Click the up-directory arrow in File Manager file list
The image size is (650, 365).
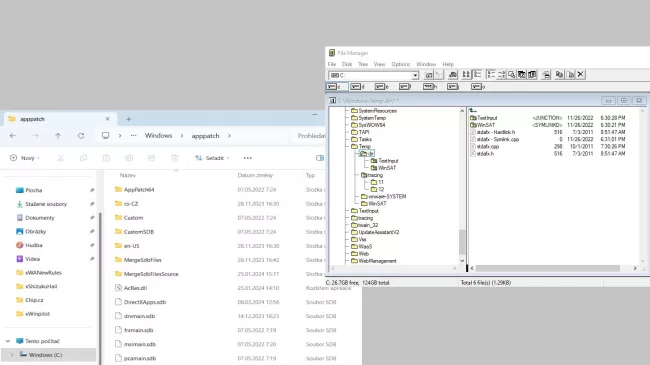click(x=473, y=111)
